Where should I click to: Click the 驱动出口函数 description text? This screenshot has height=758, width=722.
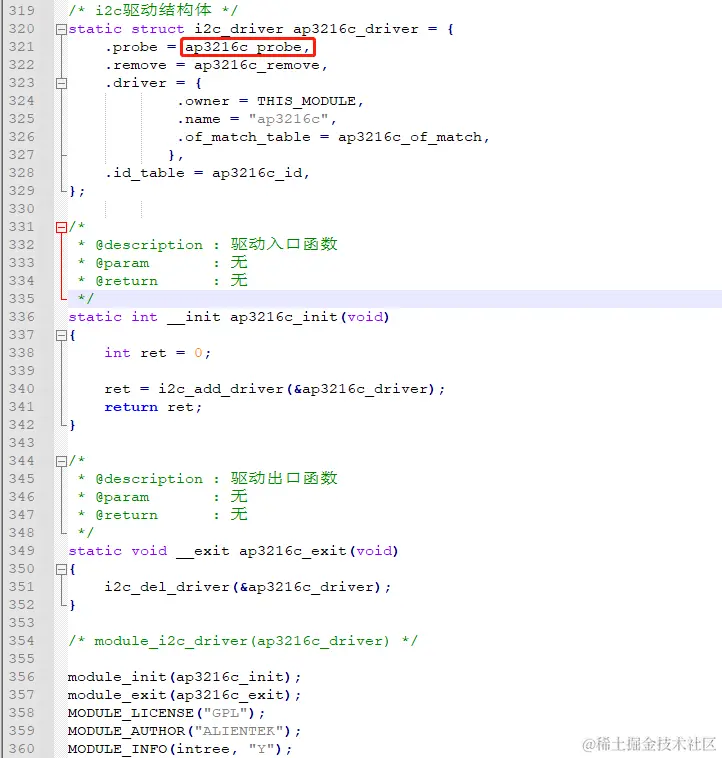pyautogui.click(x=284, y=478)
